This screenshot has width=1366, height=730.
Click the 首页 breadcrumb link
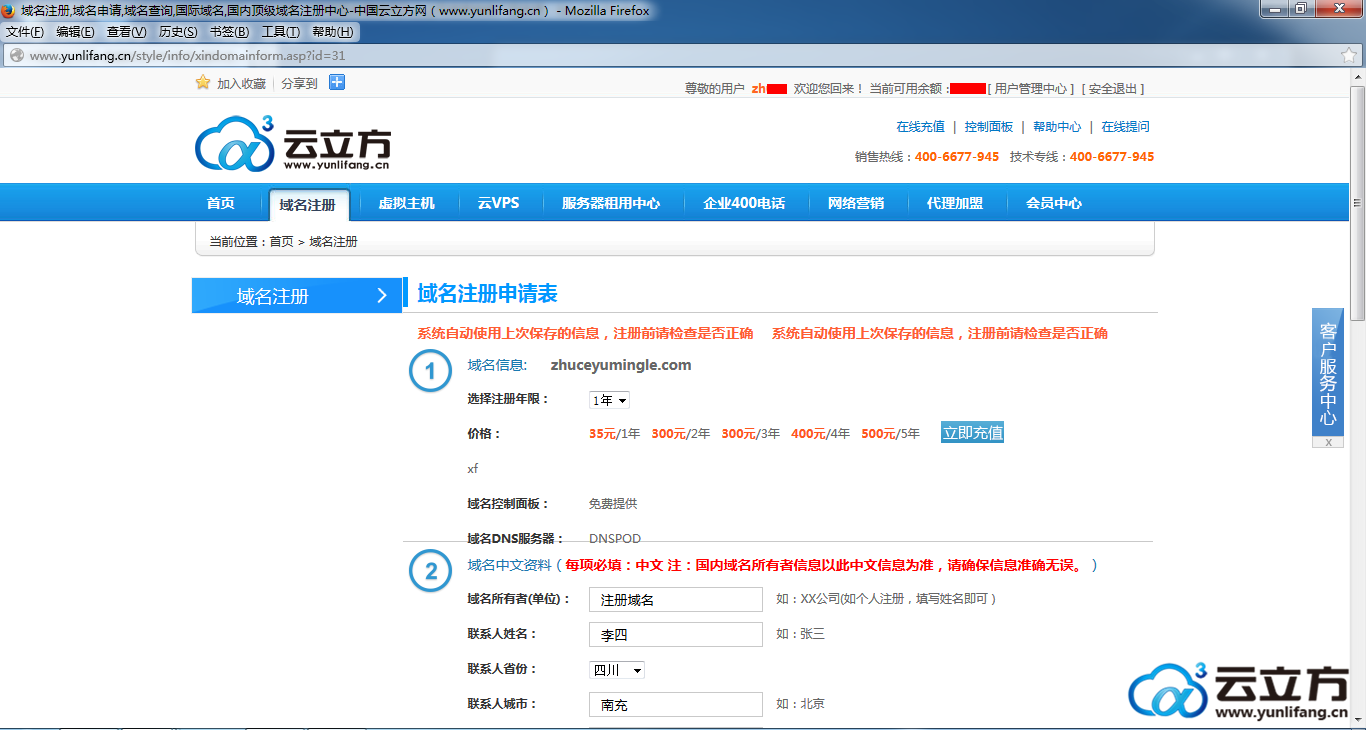tap(281, 242)
